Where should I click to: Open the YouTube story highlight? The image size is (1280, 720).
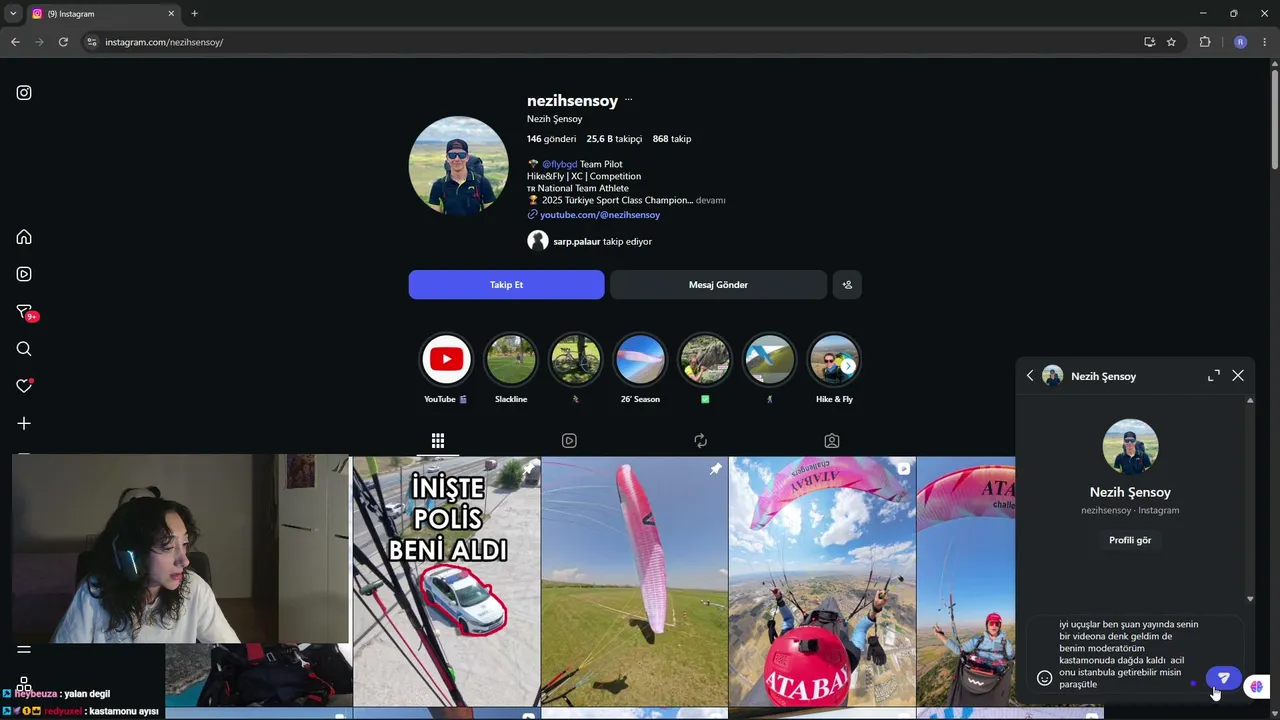pos(446,368)
